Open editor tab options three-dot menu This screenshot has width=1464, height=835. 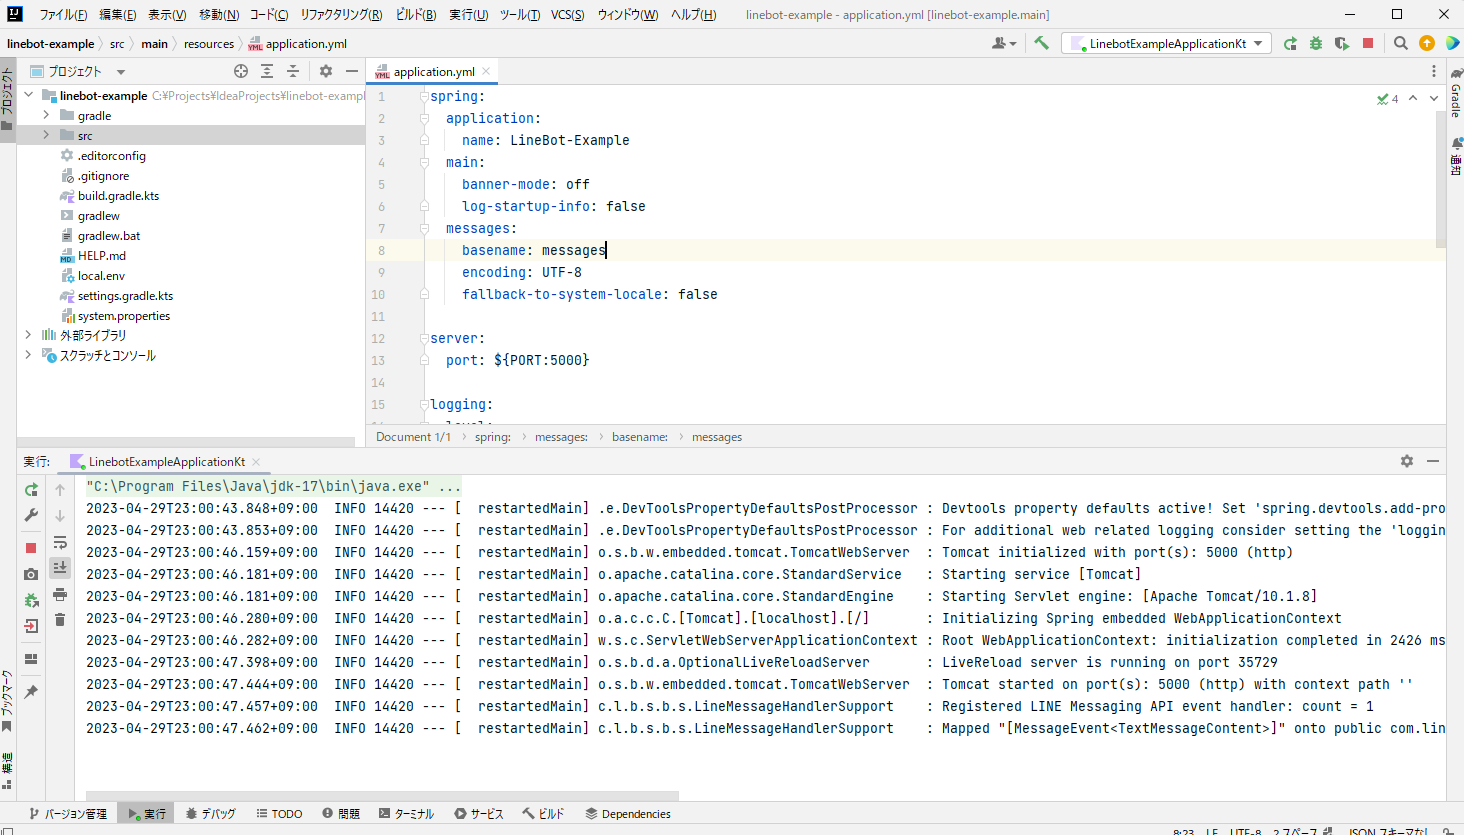point(1434,71)
